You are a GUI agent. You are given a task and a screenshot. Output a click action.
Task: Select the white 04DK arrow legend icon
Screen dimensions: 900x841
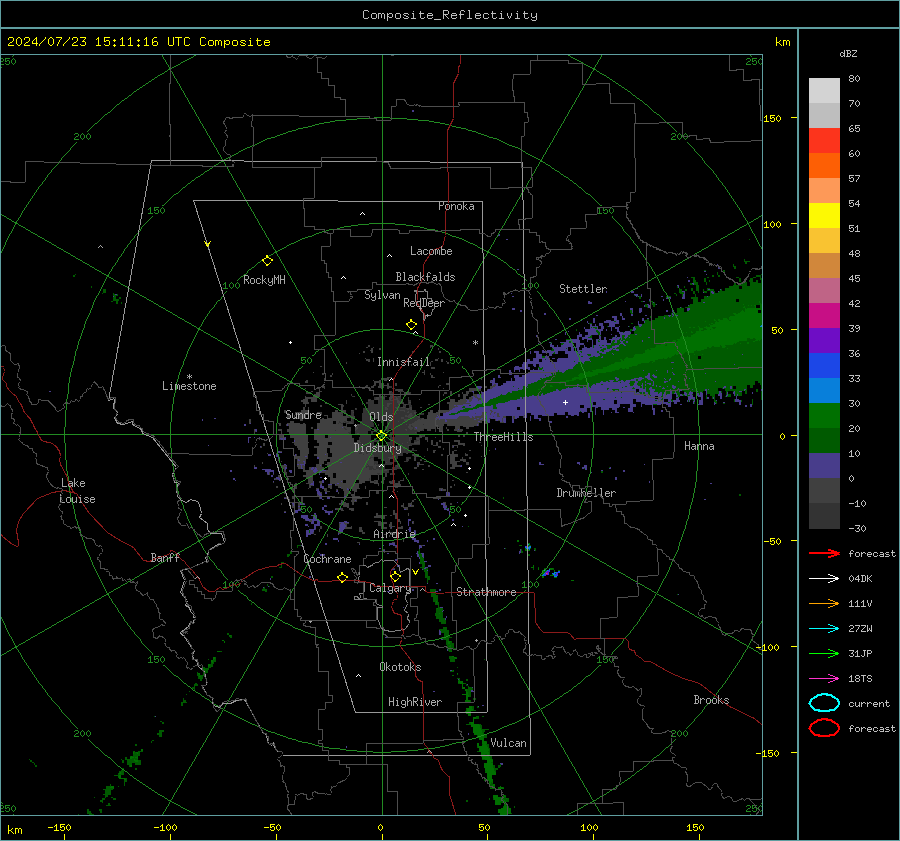pyautogui.click(x=824, y=579)
